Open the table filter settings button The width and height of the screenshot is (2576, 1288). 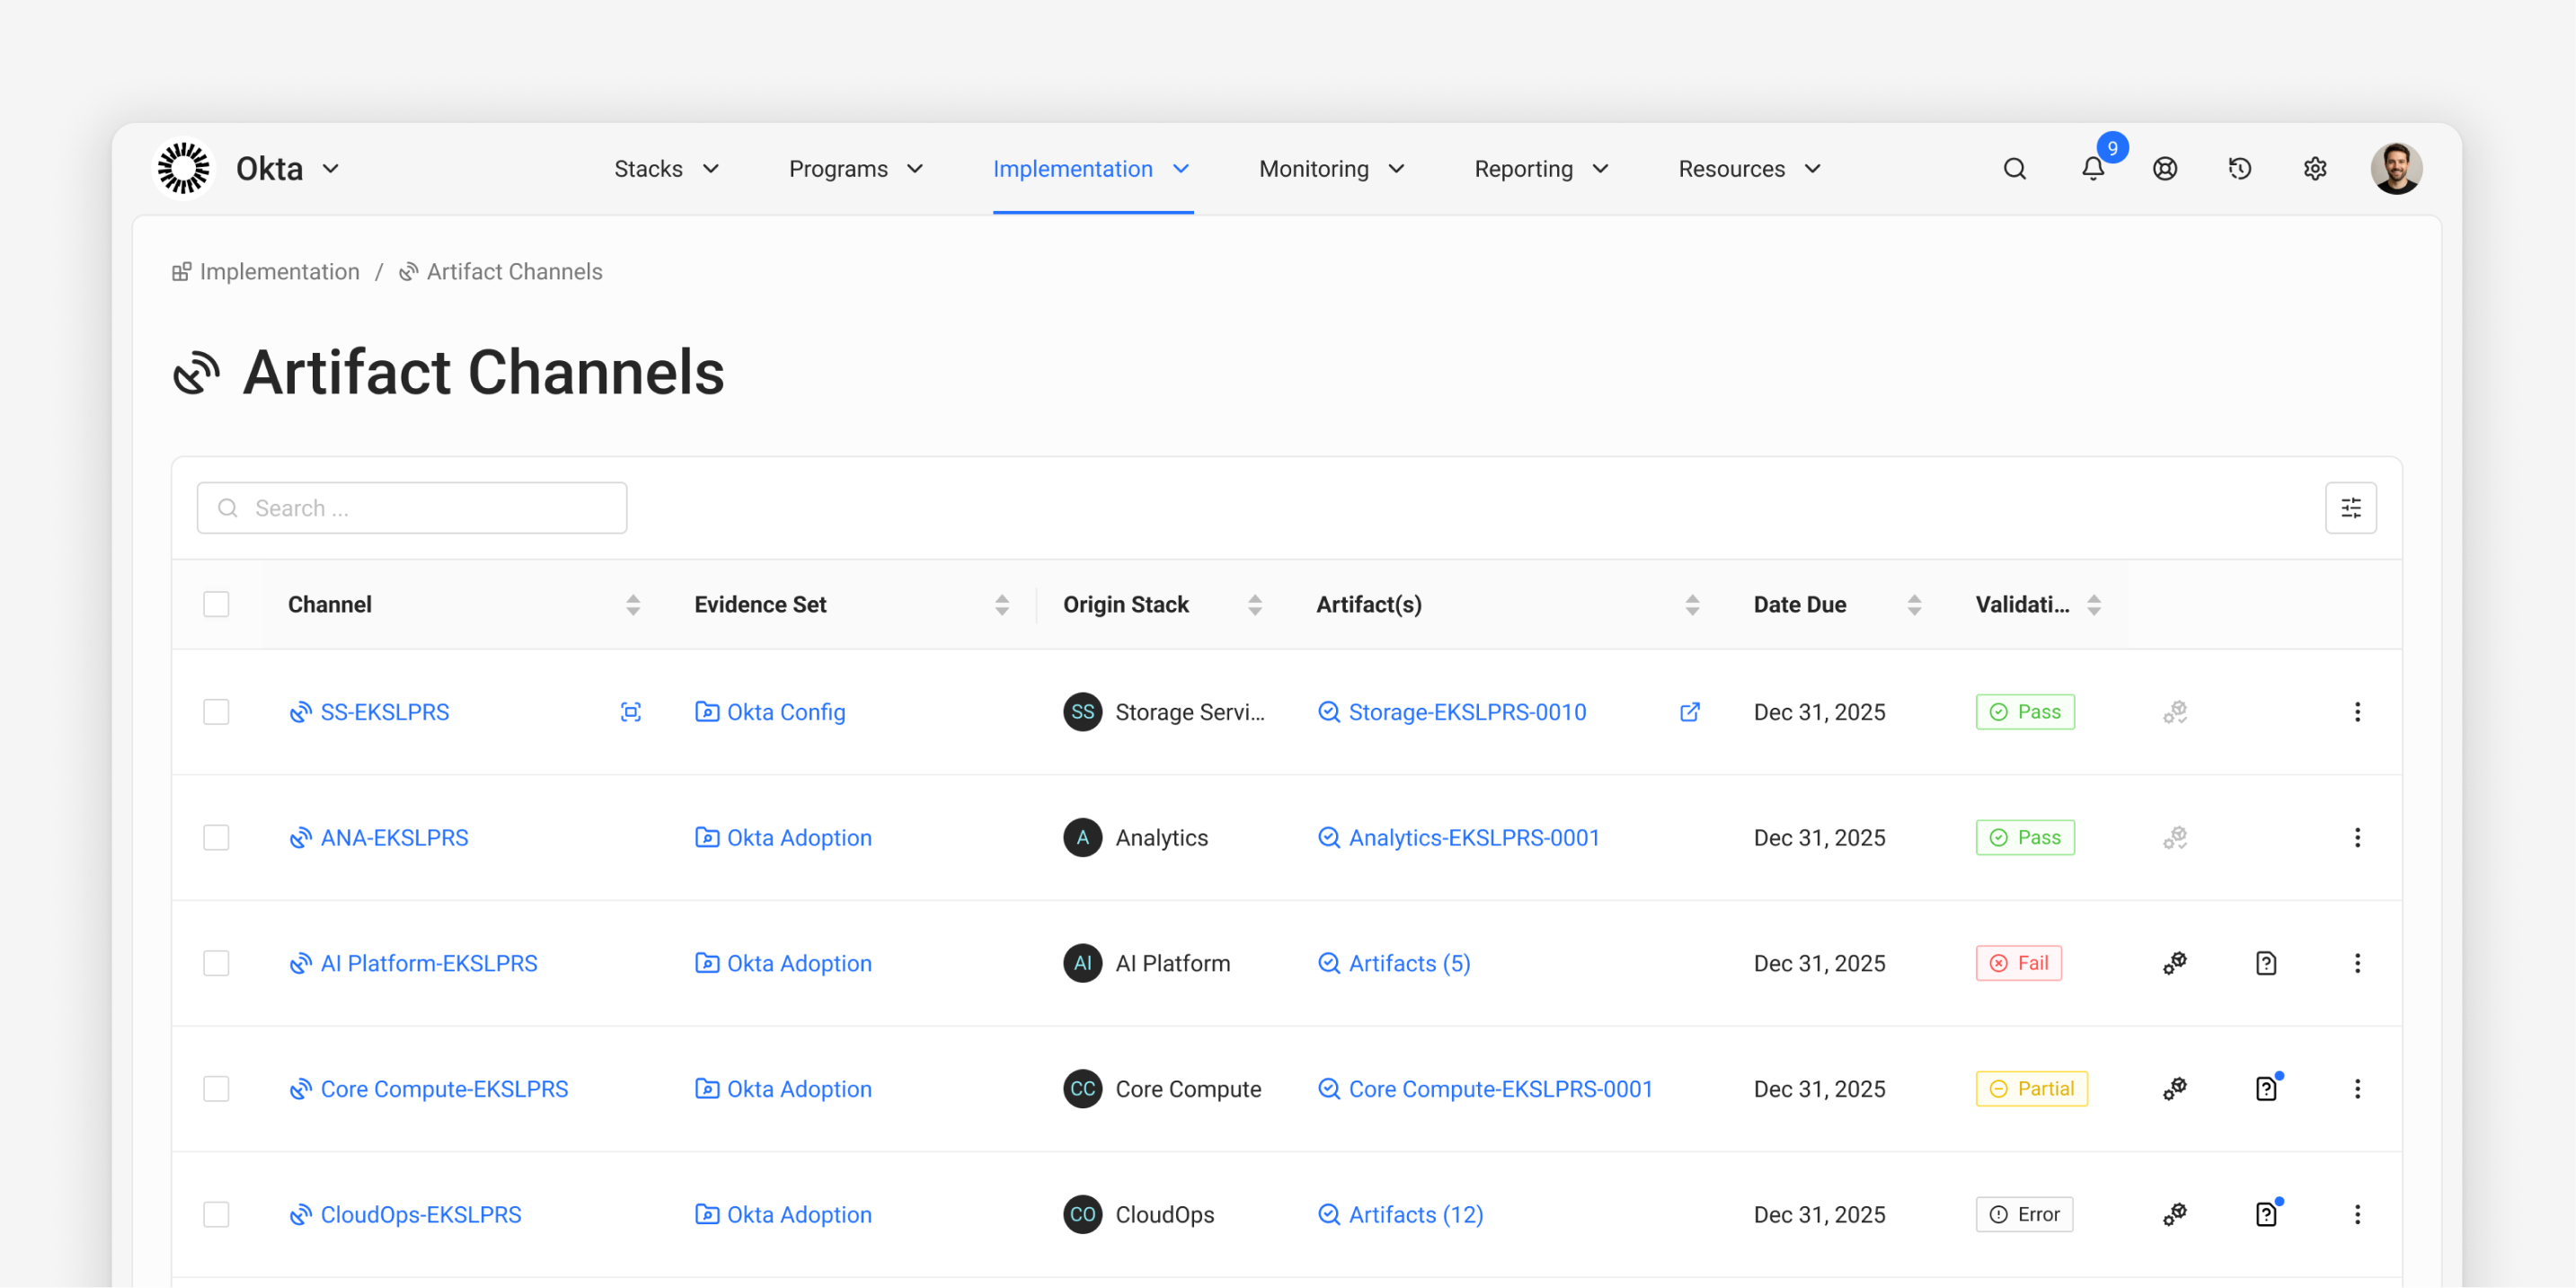tap(2350, 508)
